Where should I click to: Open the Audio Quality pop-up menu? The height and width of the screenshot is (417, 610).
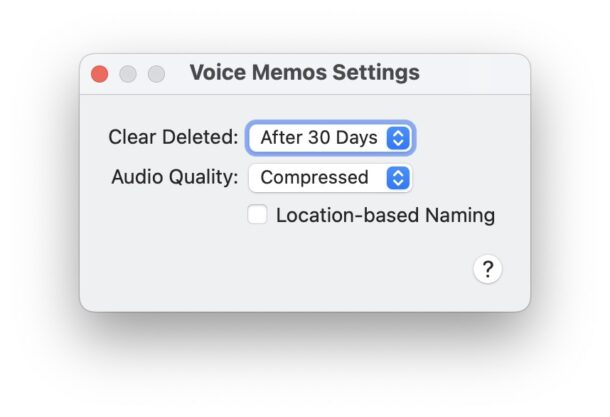(x=330, y=178)
